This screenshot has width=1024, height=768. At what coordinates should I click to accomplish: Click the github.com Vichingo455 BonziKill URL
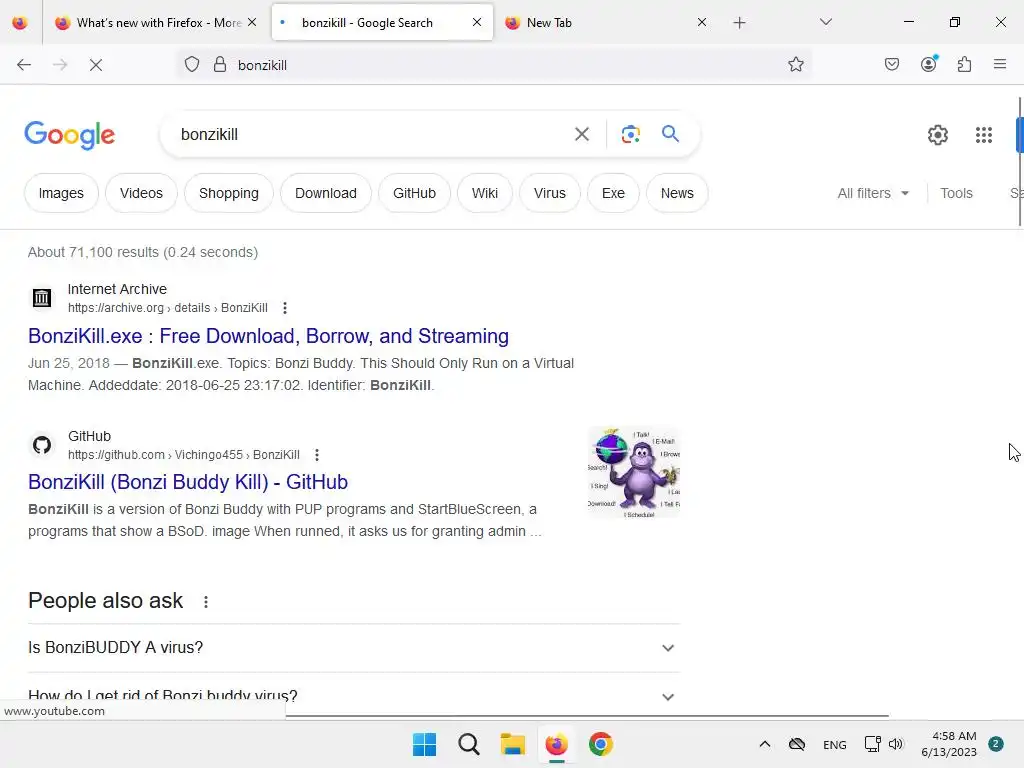point(184,455)
